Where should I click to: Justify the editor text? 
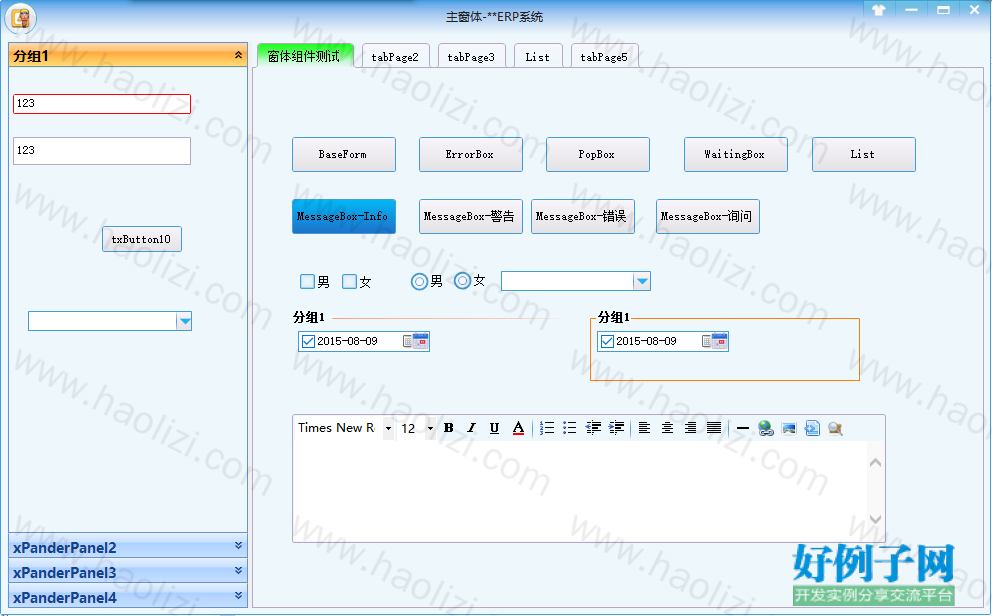[714, 428]
